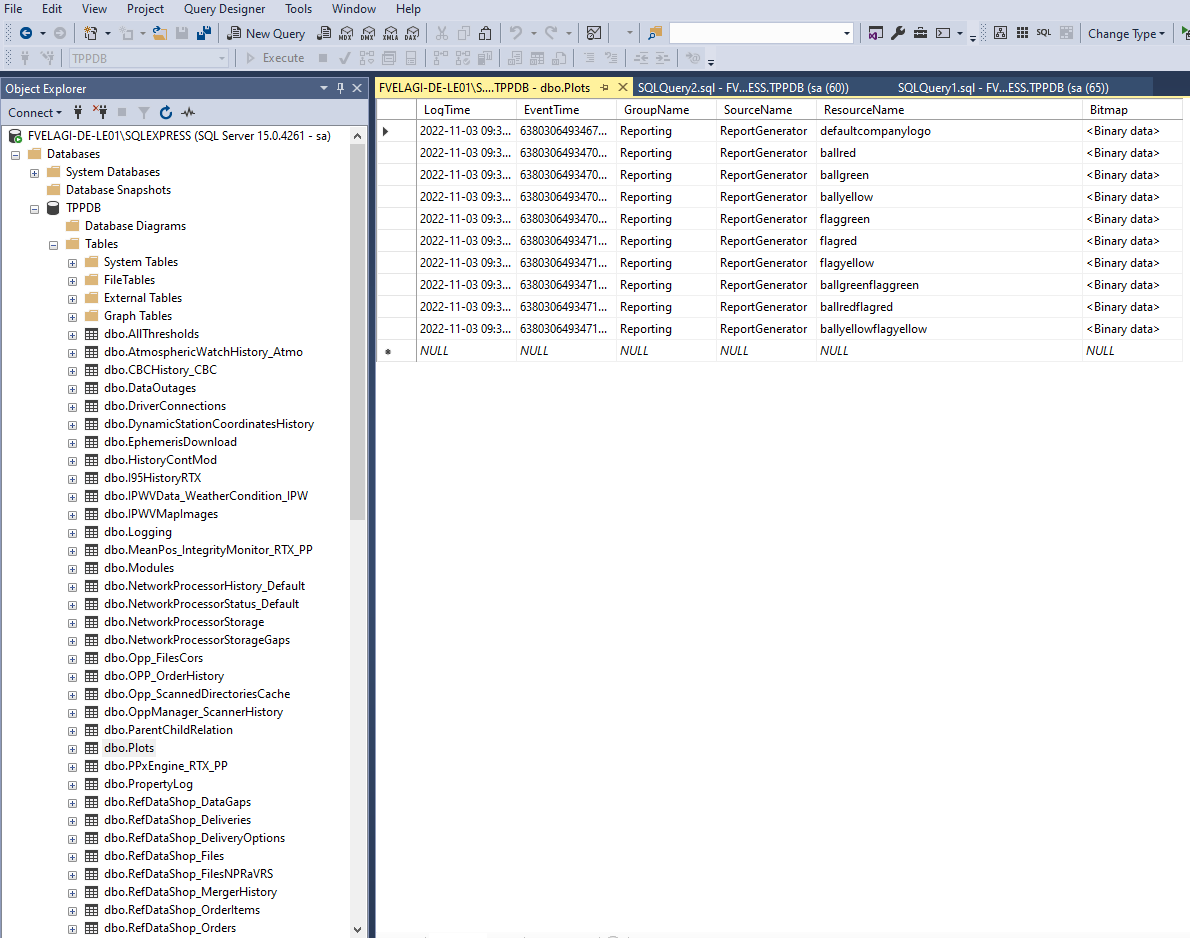Click the Open File folder icon
Screen dimensions: 1190x938
(160, 33)
